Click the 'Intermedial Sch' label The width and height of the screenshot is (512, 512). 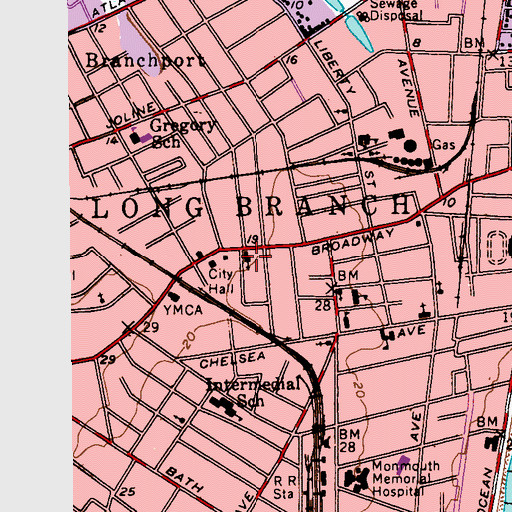click(253, 392)
